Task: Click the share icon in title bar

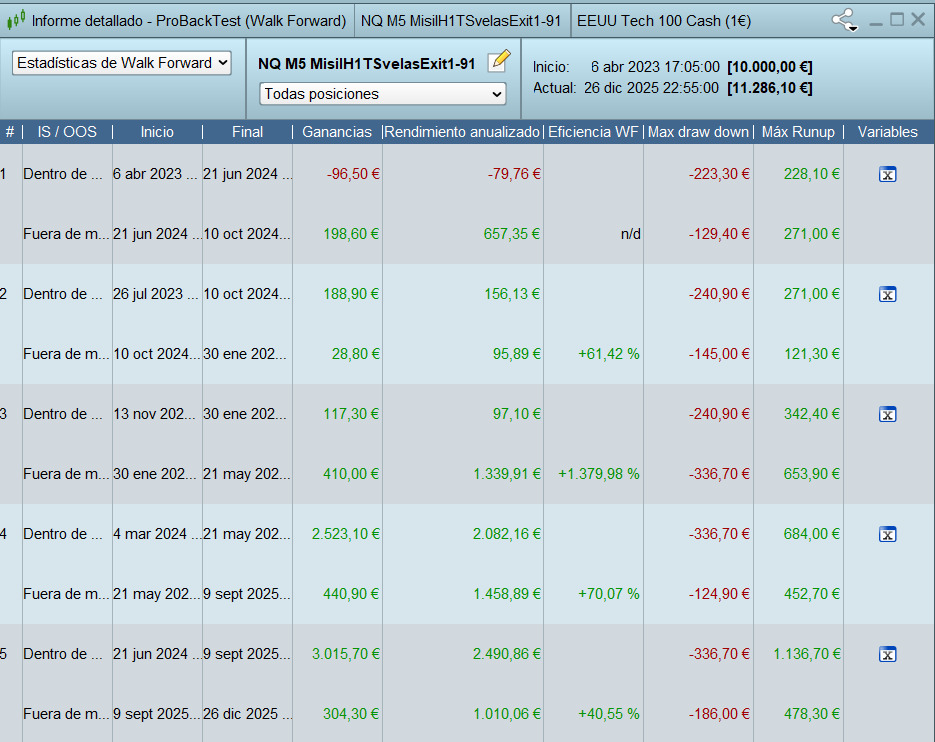Action: pyautogui.click(x=844, y=20)
